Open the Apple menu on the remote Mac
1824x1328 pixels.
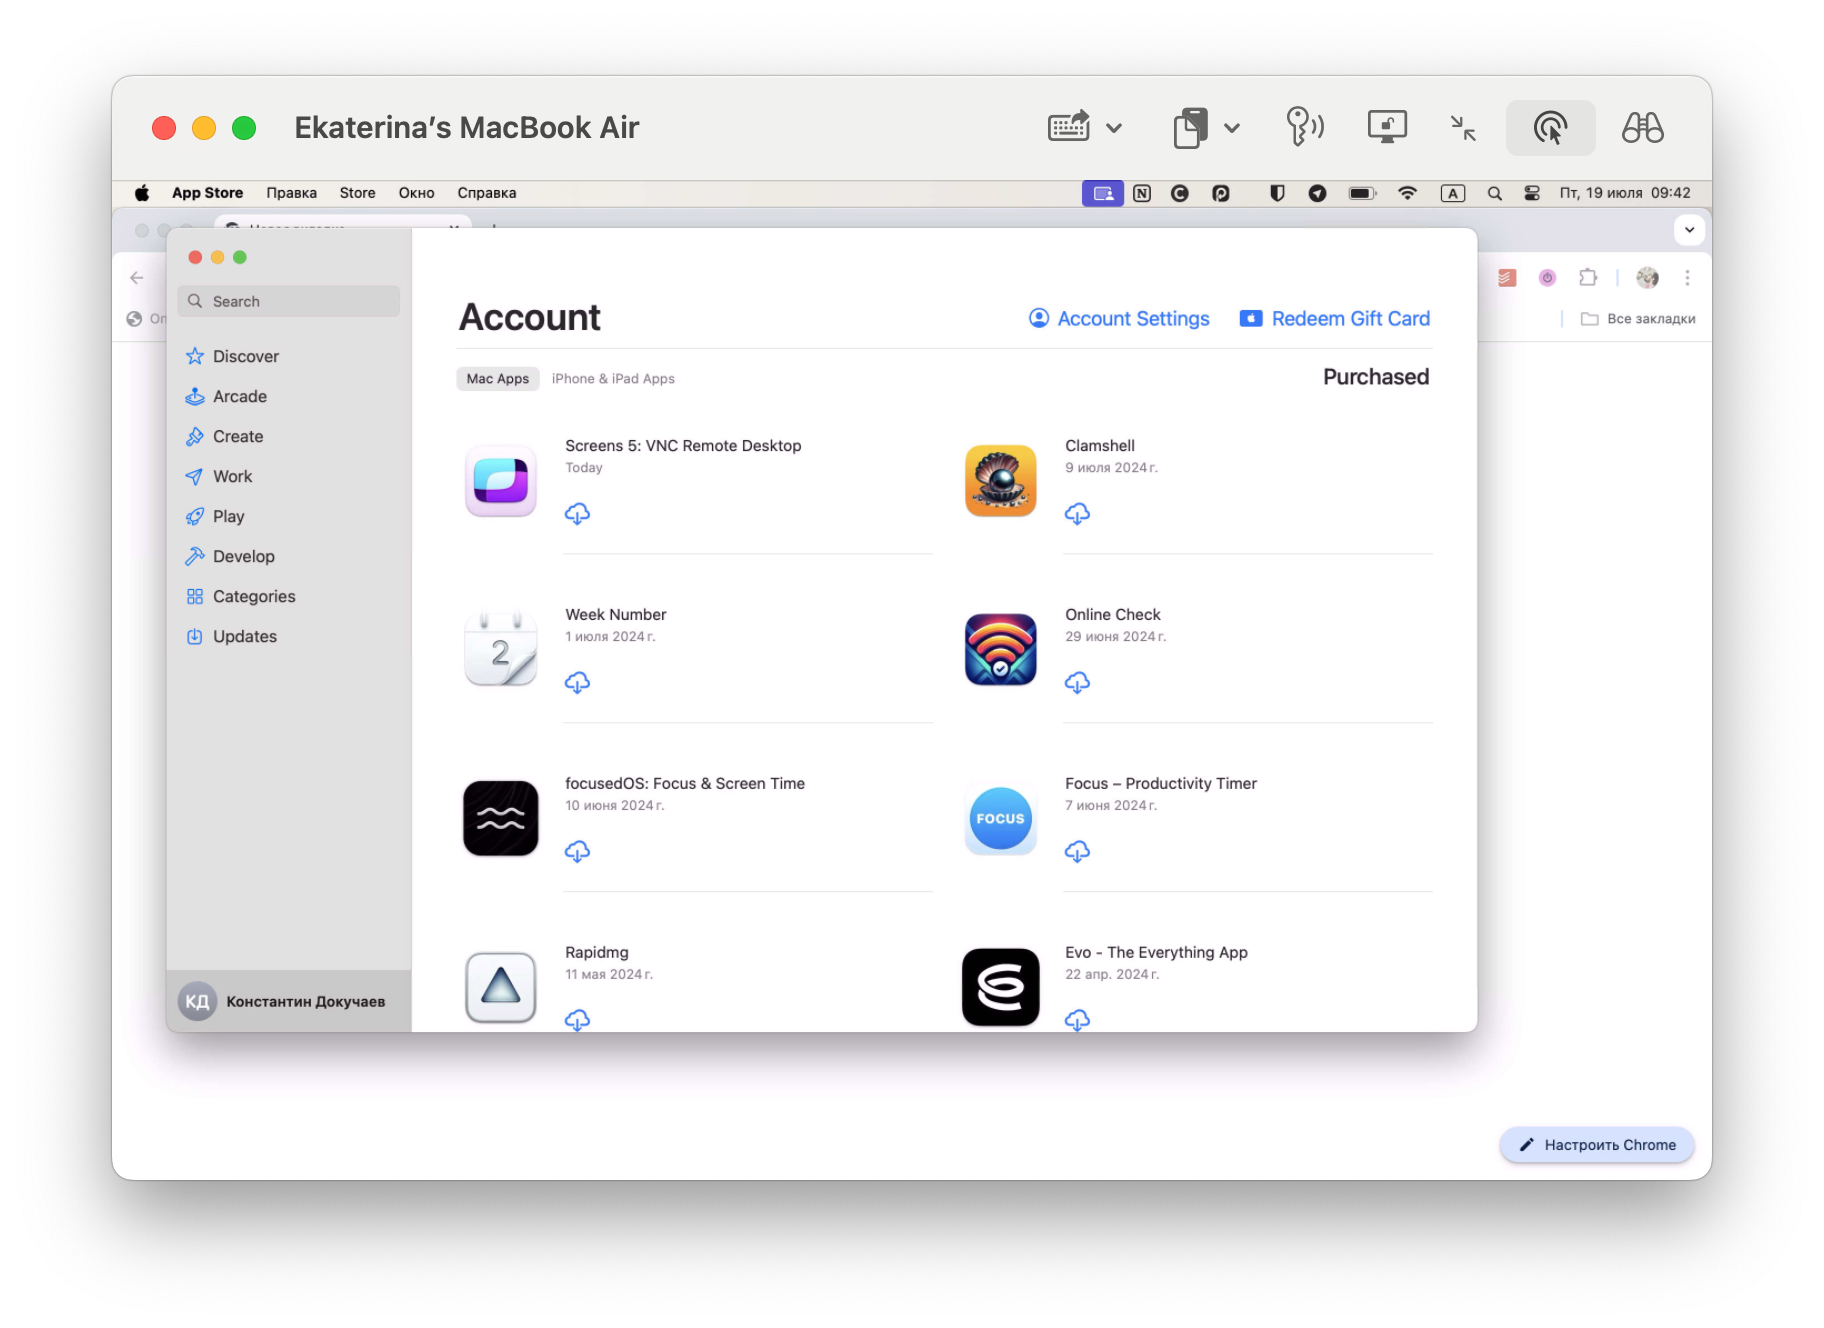(142, 193)
